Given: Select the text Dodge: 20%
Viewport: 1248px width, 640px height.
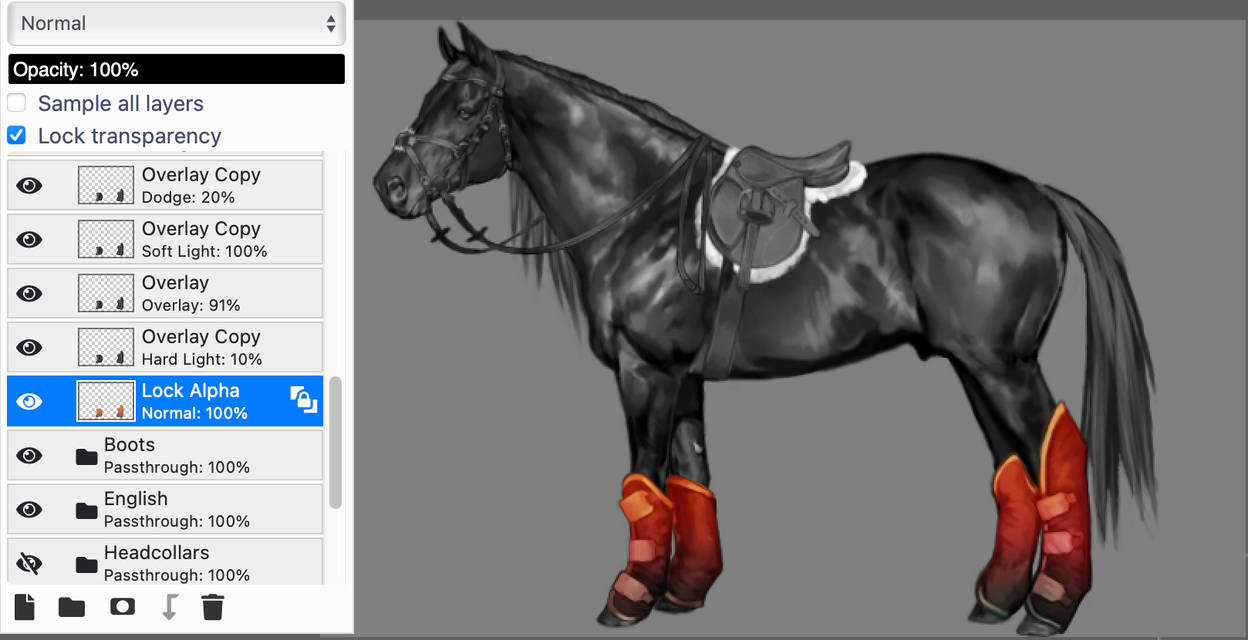Looking at the screenshot, I should pos(188,197).
